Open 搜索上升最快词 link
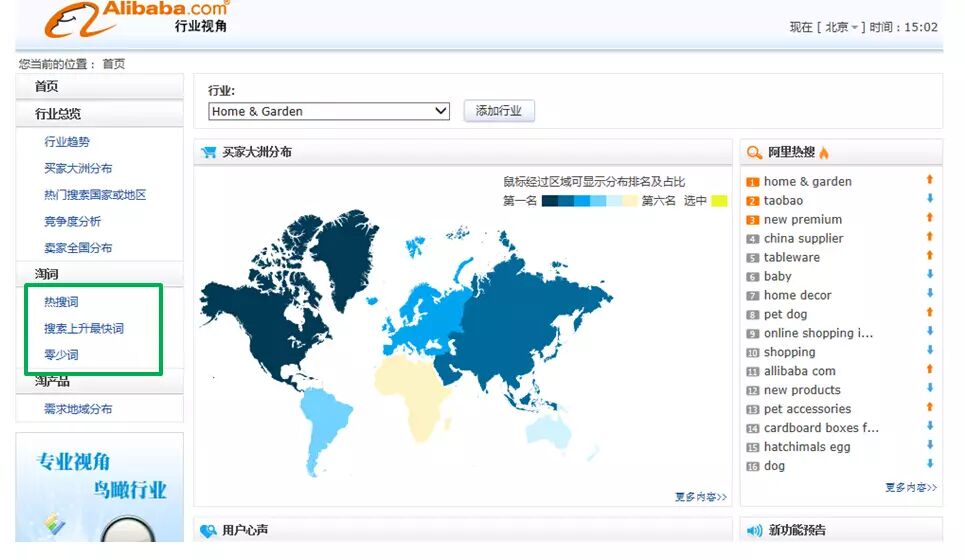Viewport: 965px width, 560px height. [x=84, y=328]
